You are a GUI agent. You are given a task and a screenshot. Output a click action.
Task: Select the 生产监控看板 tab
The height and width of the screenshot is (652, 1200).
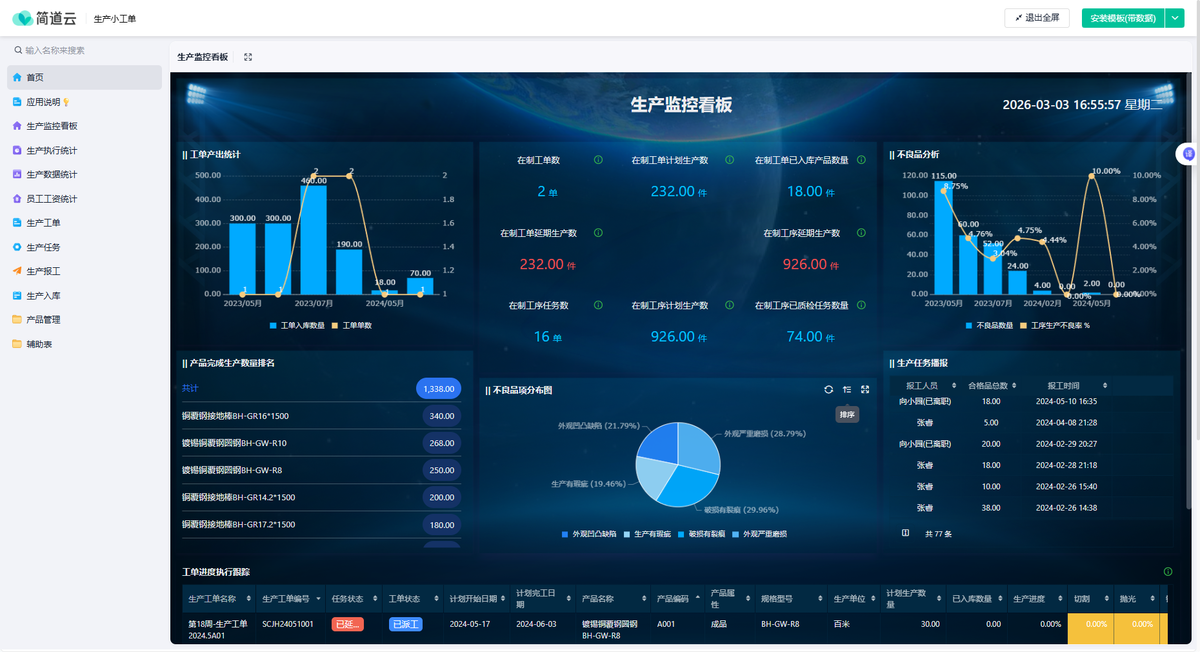pos(202,57)
